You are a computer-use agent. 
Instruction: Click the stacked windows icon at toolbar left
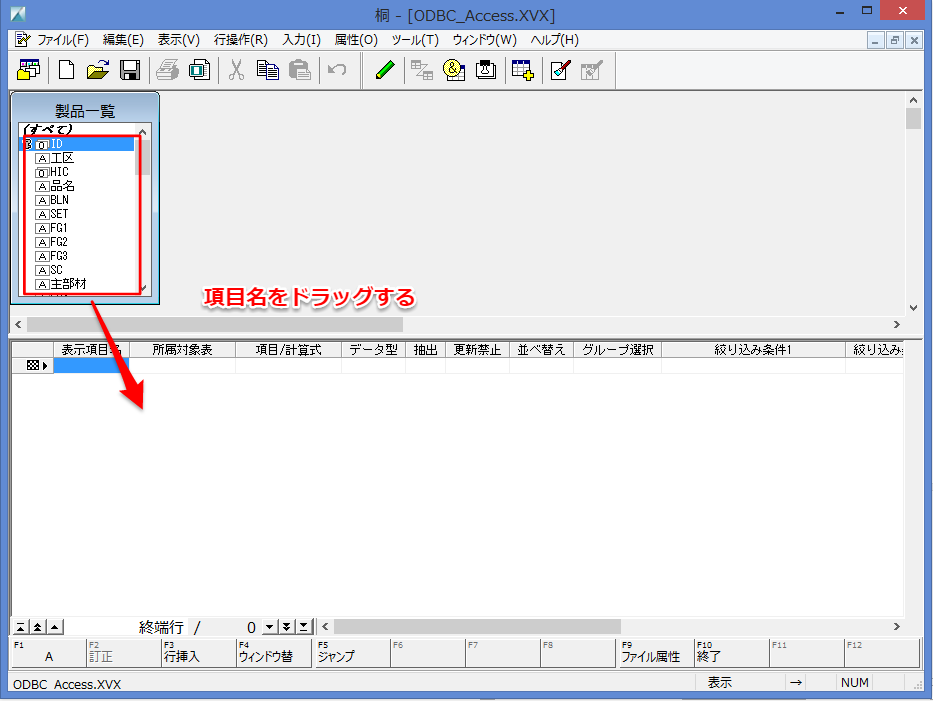[29, 70]
